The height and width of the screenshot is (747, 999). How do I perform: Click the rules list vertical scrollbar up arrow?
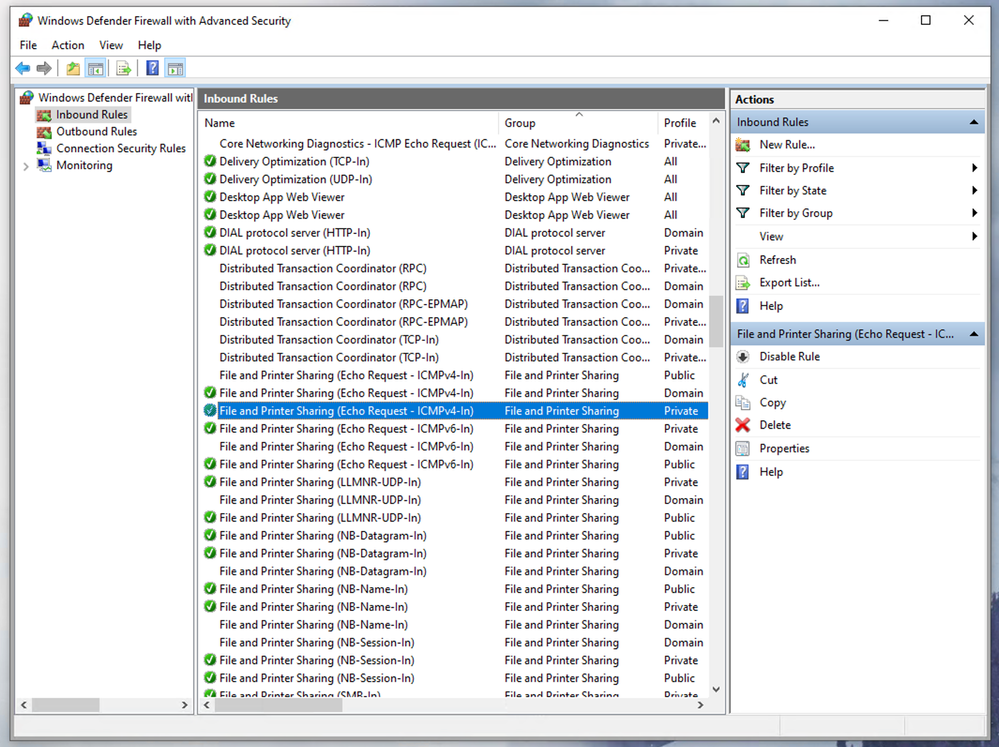pos(716,120)
